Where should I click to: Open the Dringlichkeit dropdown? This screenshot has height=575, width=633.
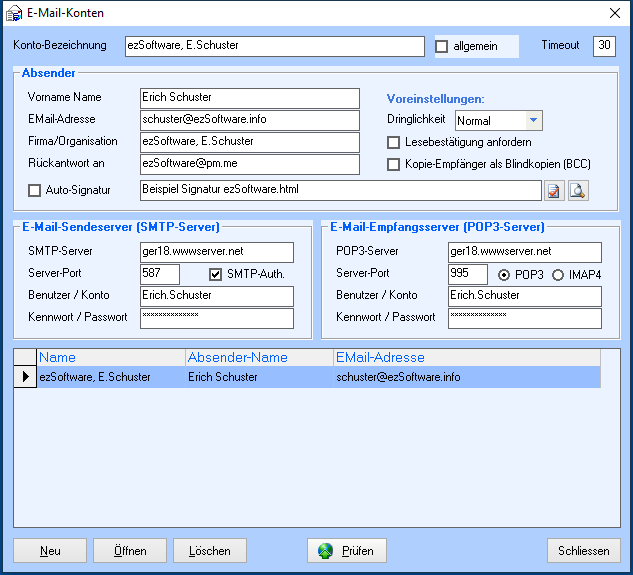coord(534,121)
